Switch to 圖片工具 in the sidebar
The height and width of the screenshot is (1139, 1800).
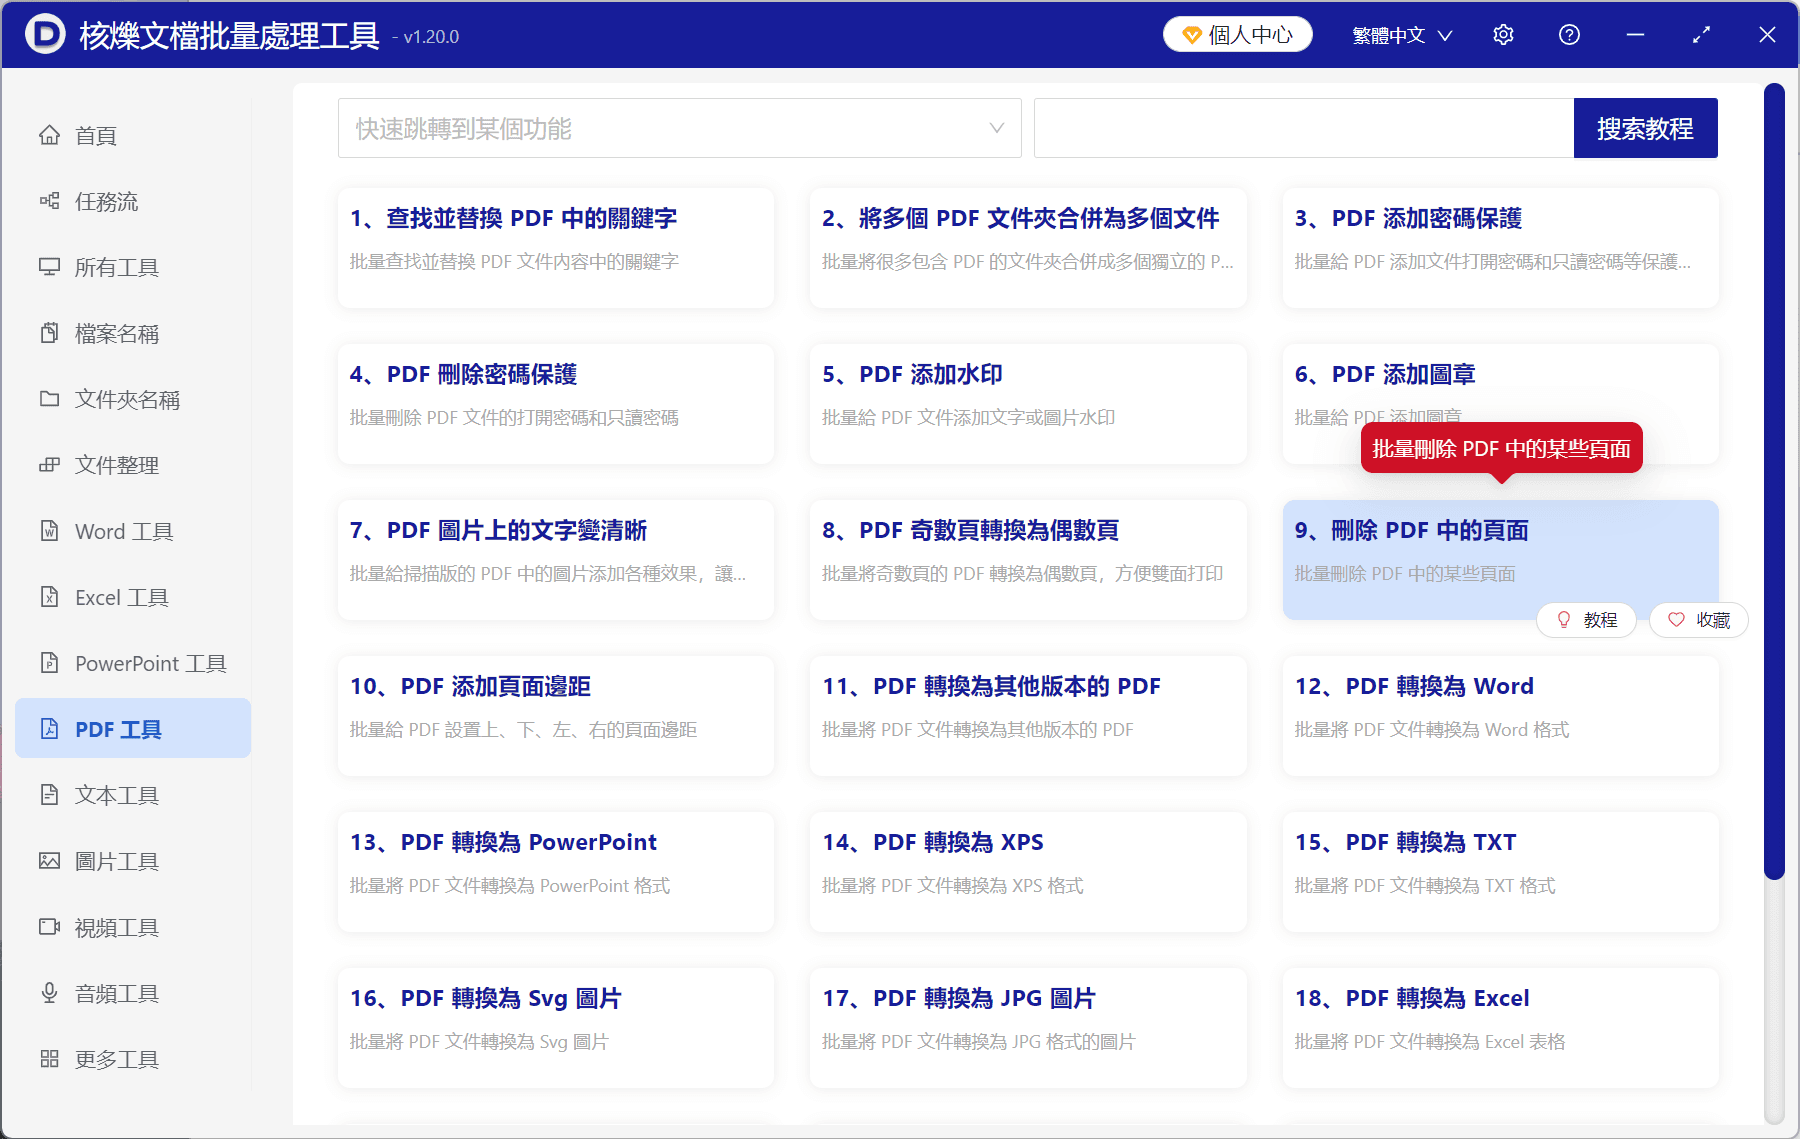coord(117,861)
